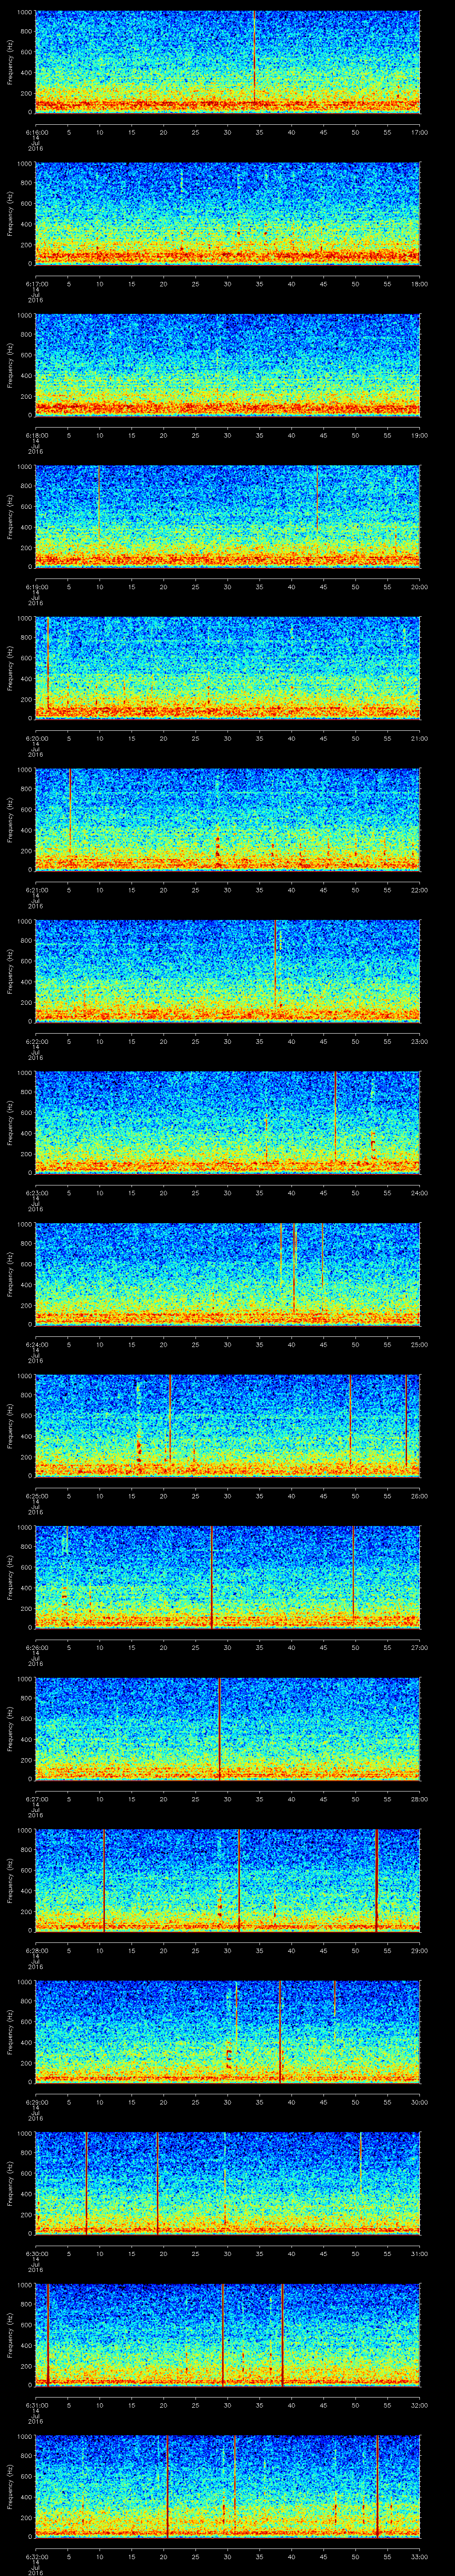Click the 6:19:00 start time label
The image size is (455, 2576).
click(x=36, y=587)
